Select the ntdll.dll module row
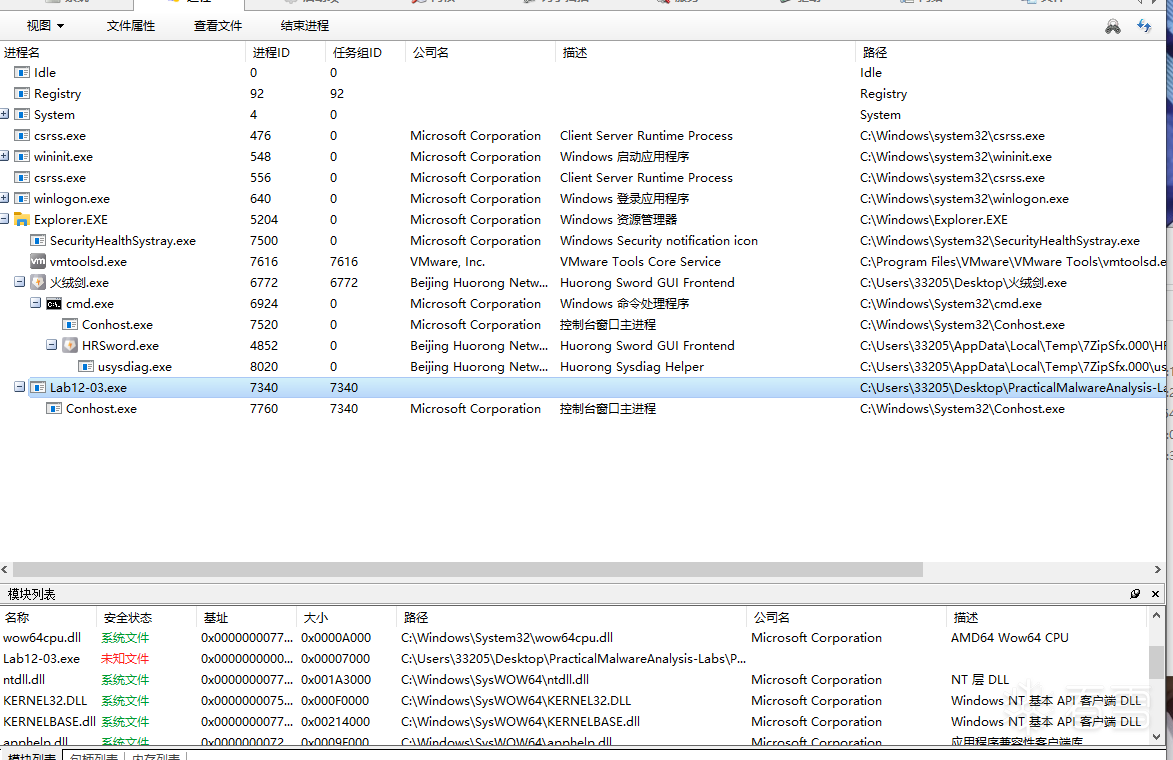 tap(574, 680)
